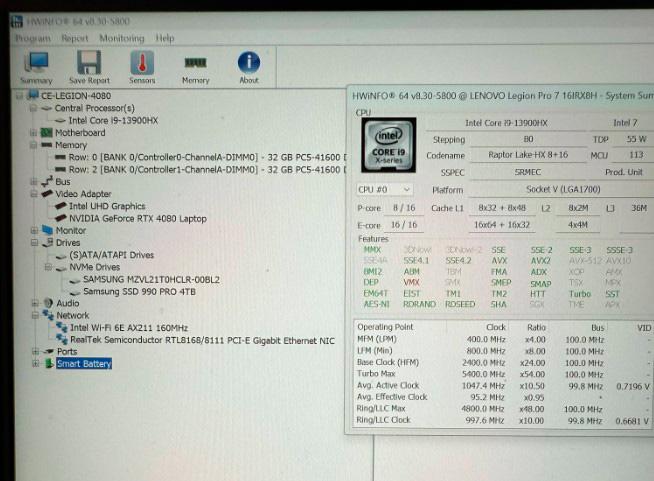Click the Smart Battery icon
The height and width of the screenshot is (481, 654).
pos(49,363)
